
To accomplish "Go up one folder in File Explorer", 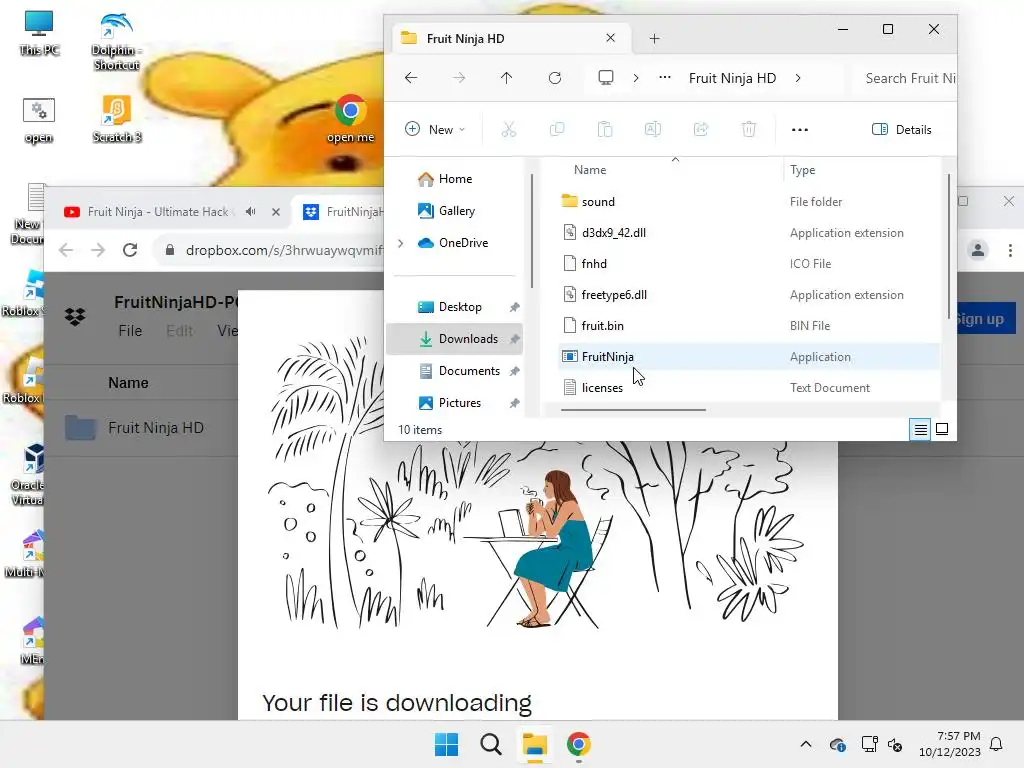I will (506, 78).
